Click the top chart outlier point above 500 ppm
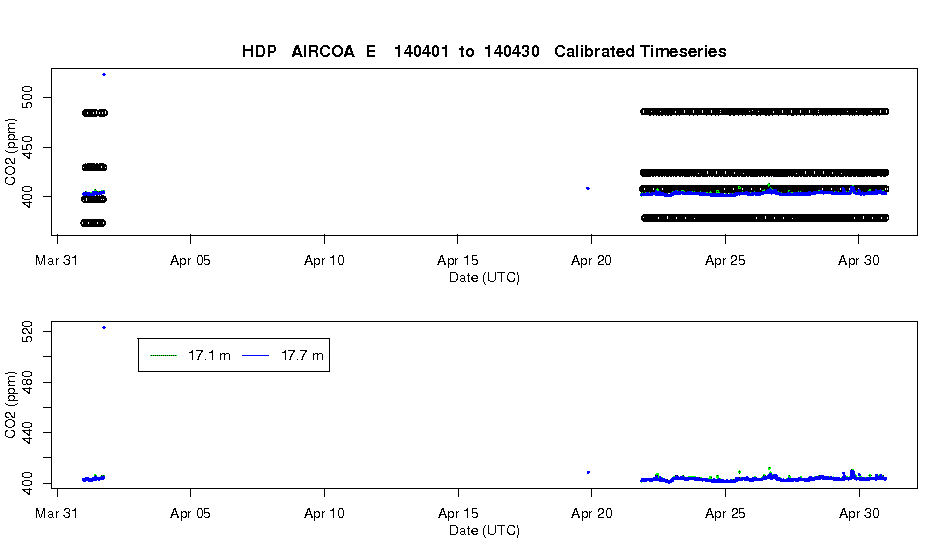Screen dimensions: 936x540 point(104,75)
